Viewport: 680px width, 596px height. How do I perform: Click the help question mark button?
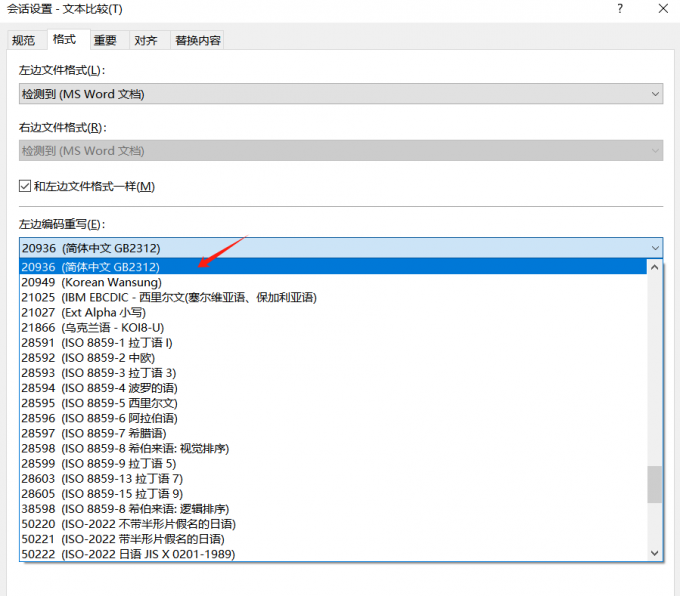[x=620, y=9]
